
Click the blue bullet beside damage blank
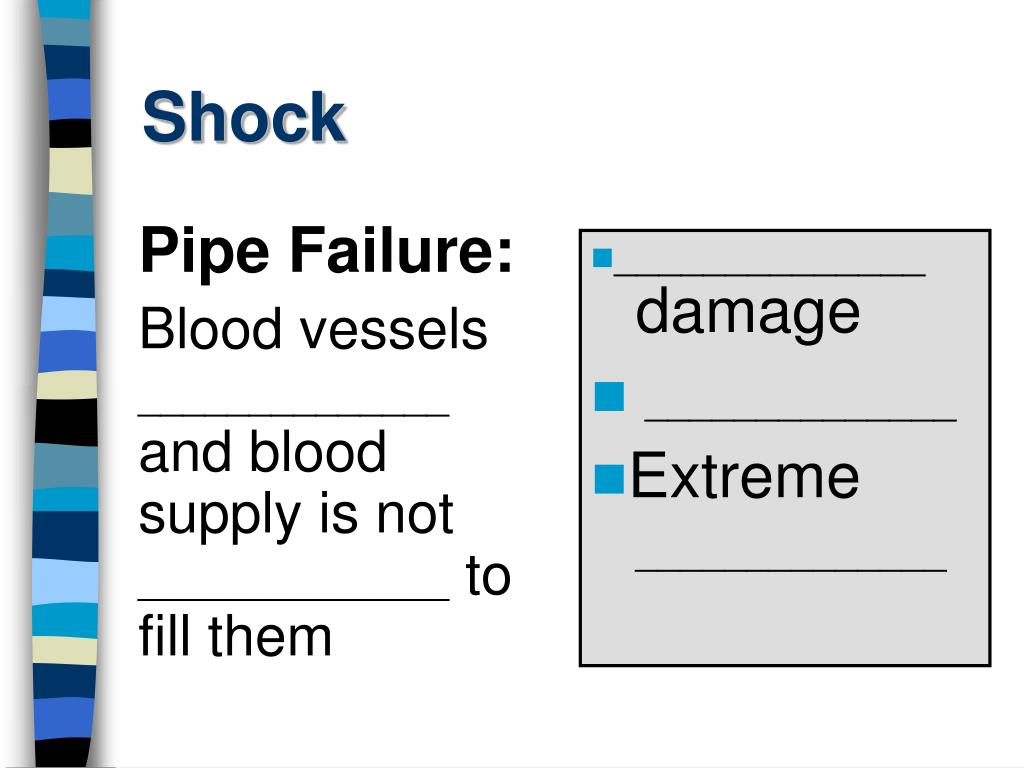pos(602,258)
